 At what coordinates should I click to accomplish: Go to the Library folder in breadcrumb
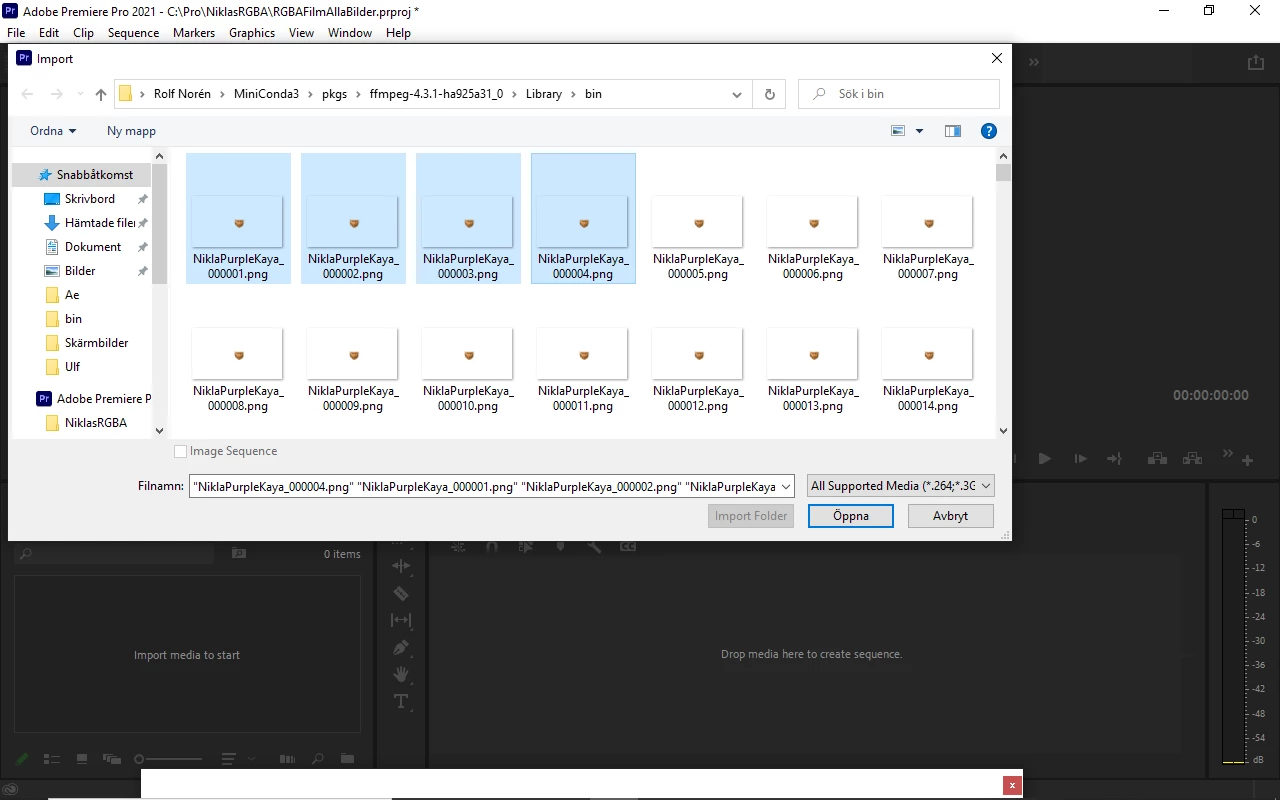pos(544,94)
